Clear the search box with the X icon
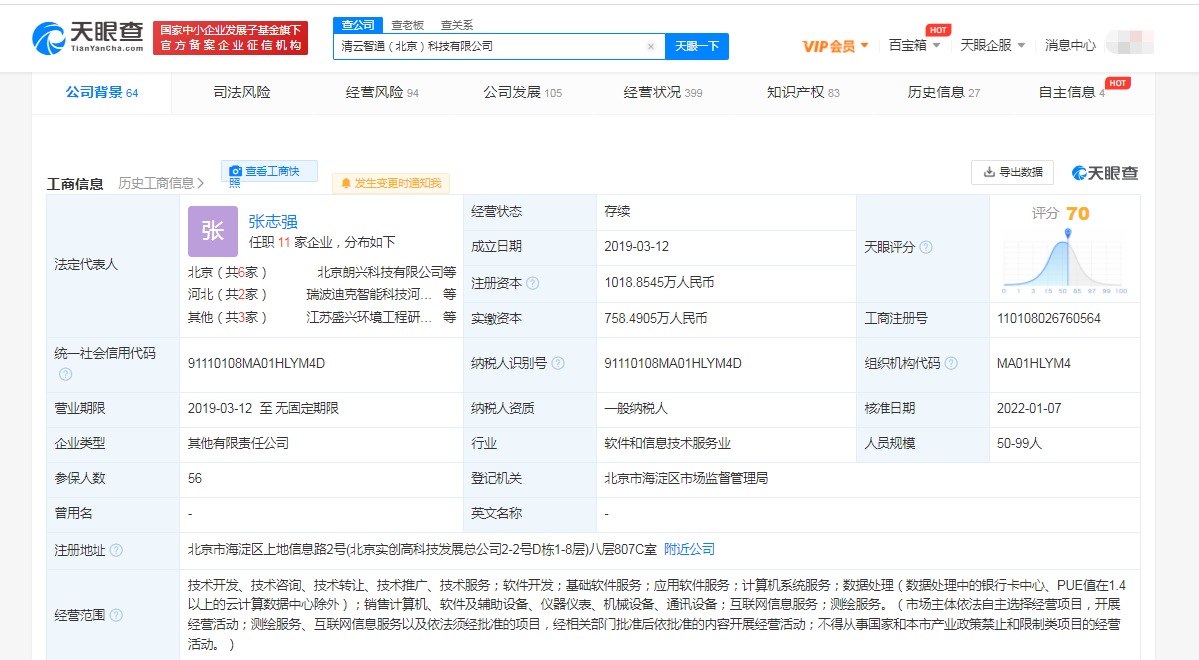 651,46
